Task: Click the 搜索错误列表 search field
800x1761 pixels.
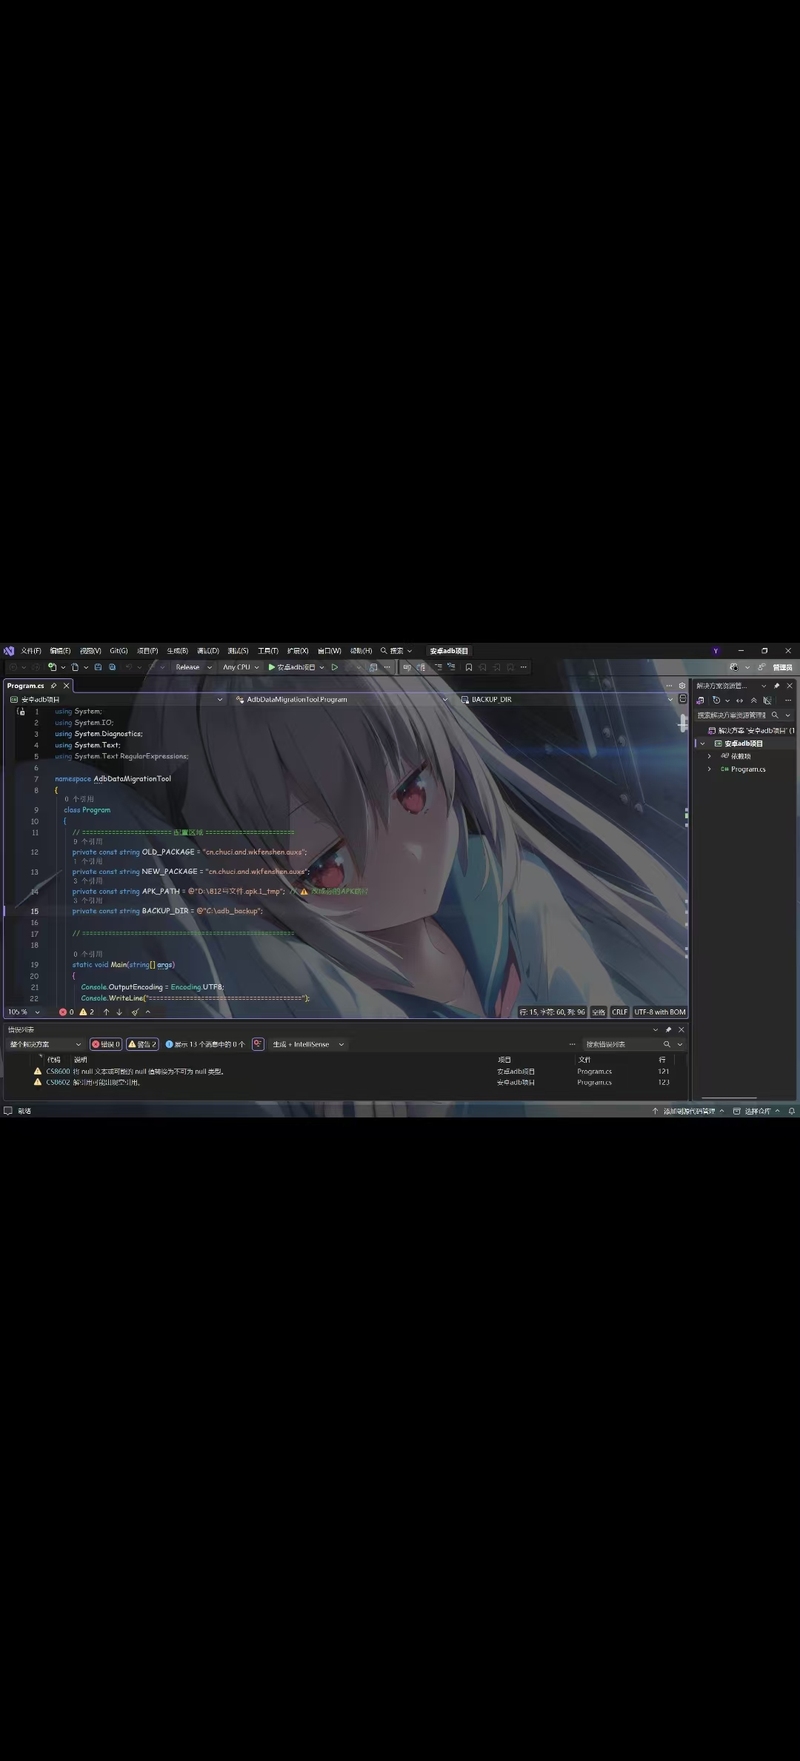Action: (634, 1044)
